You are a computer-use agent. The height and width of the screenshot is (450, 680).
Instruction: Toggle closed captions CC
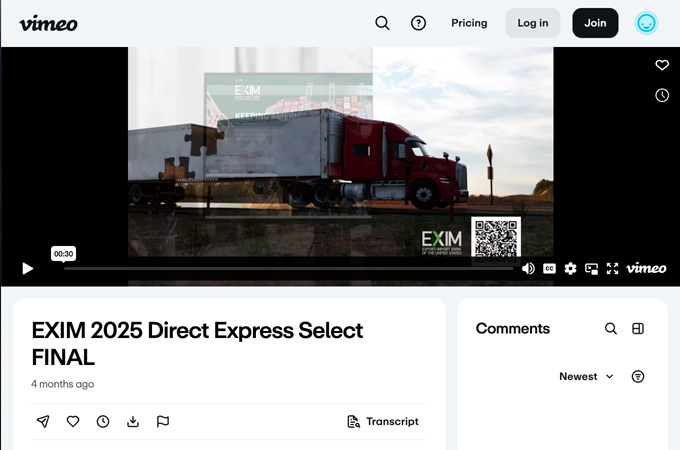(549, 269)
